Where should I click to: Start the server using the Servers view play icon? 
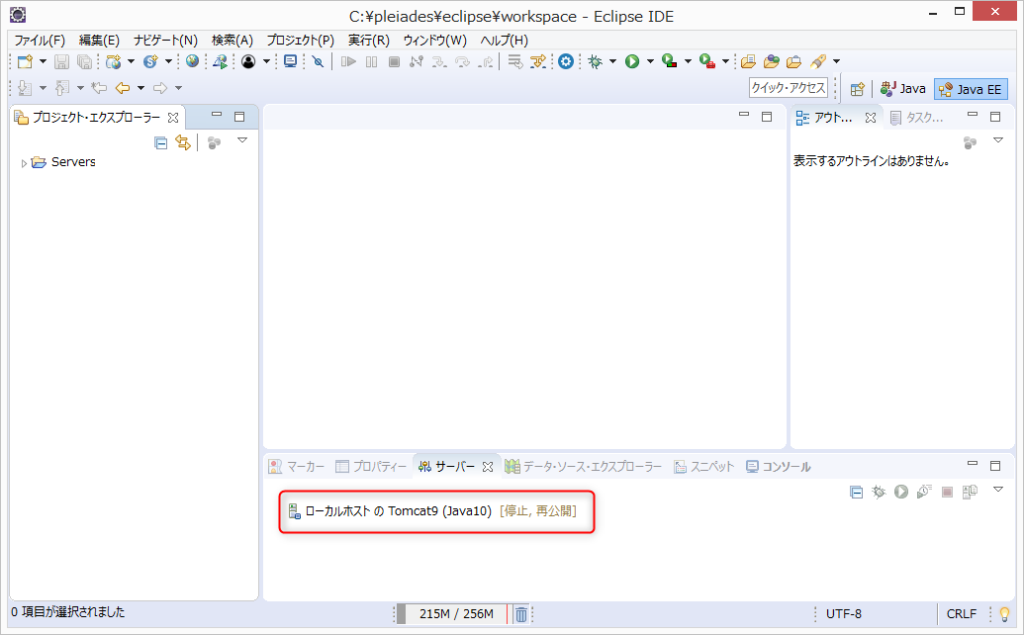tap(901, 491)
